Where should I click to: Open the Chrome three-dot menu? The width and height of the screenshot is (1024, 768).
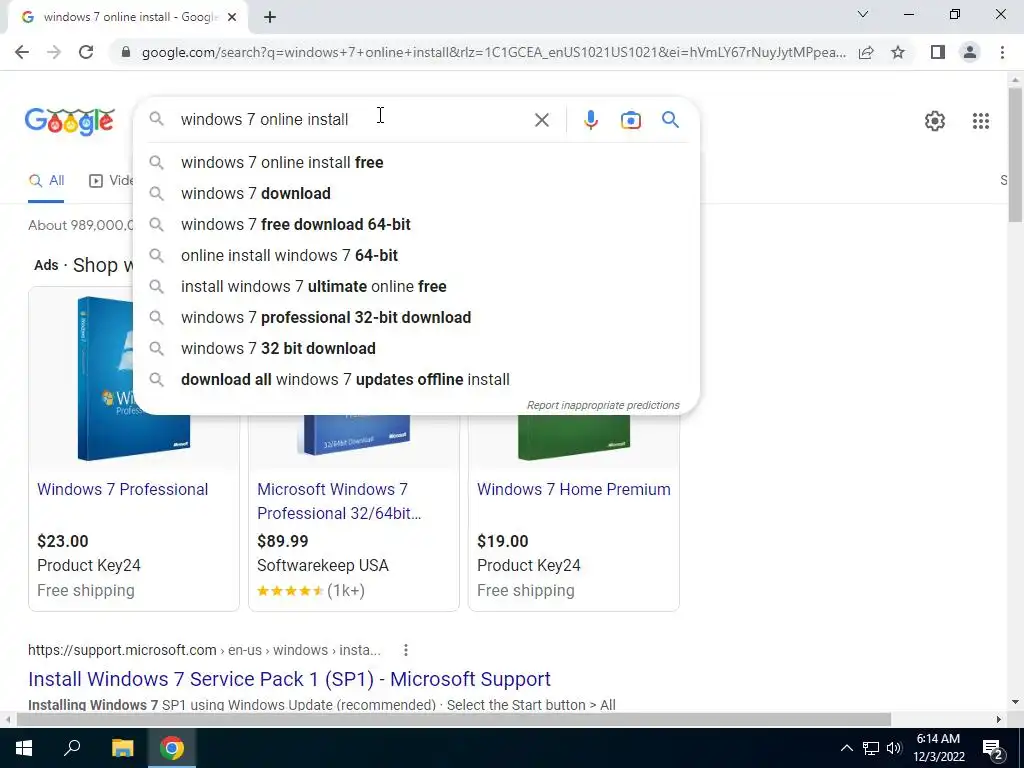tap(1002, 52)
